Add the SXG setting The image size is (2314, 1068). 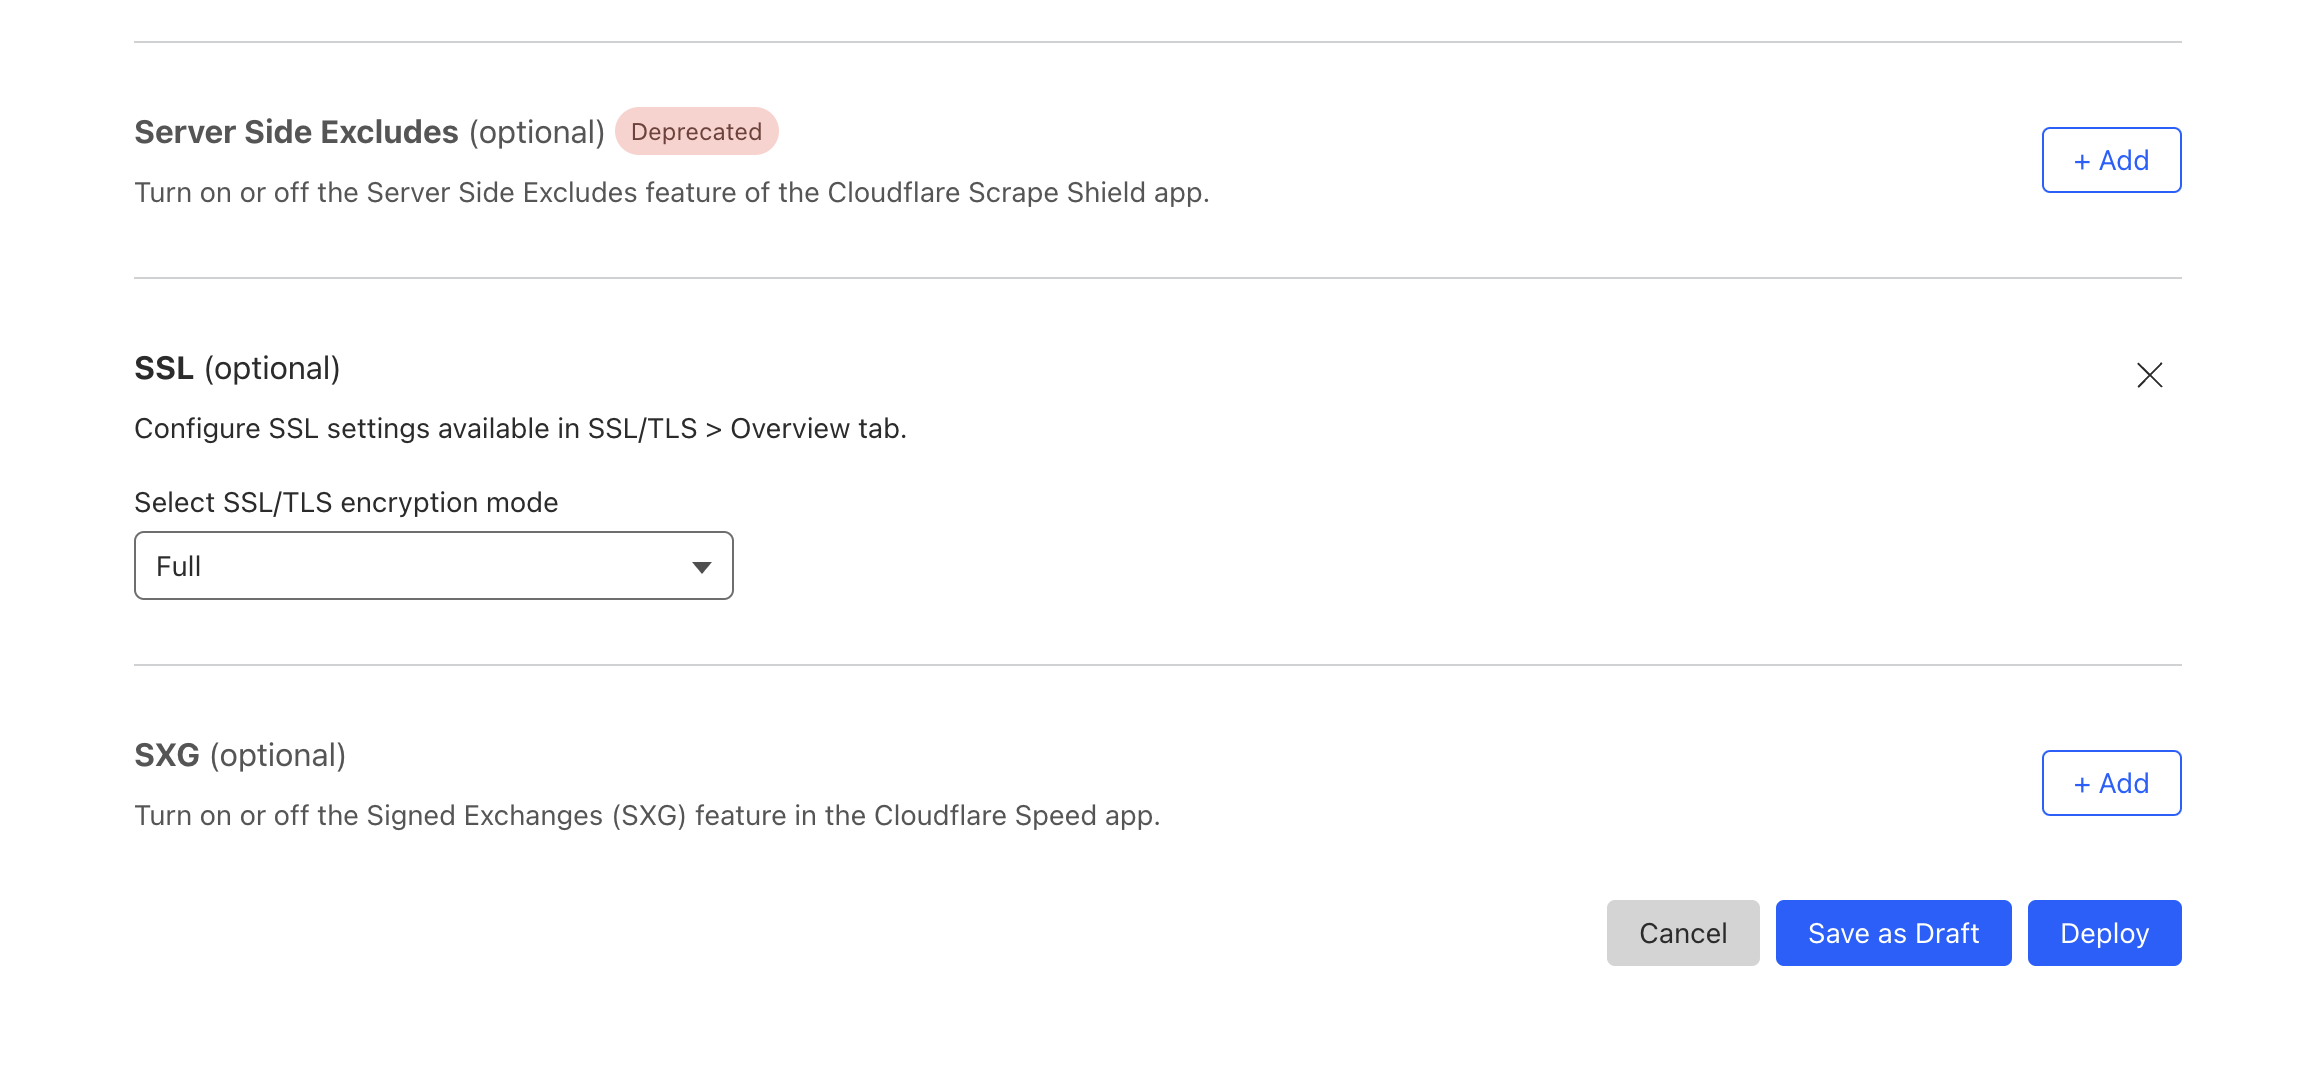pyautogui.click(x=2111, y=783)
